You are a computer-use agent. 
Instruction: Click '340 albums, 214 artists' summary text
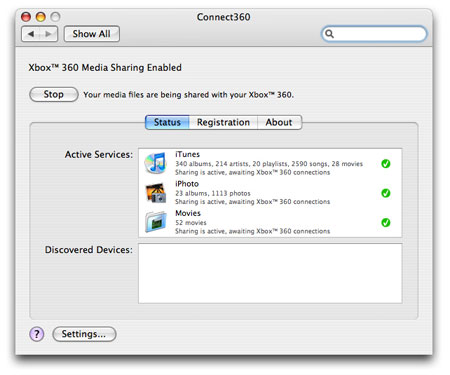point(269,164)
